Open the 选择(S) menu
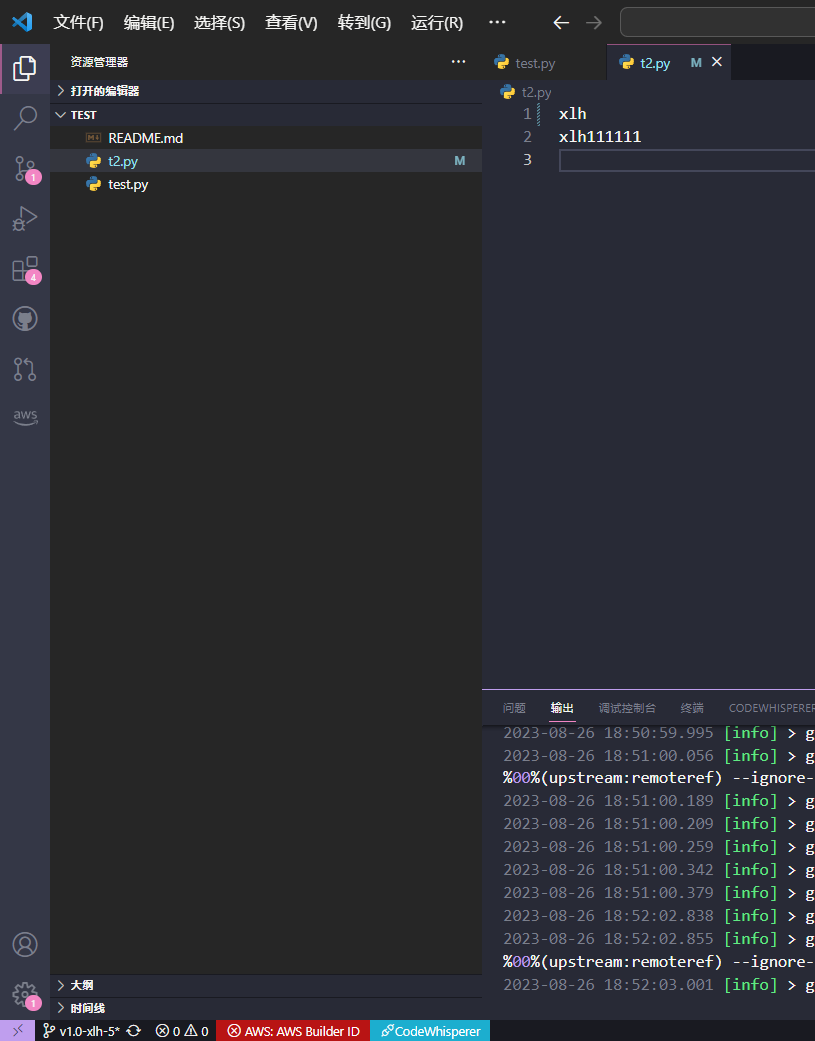The height and width of the screenshot is (1041, 815). [219, 23]
